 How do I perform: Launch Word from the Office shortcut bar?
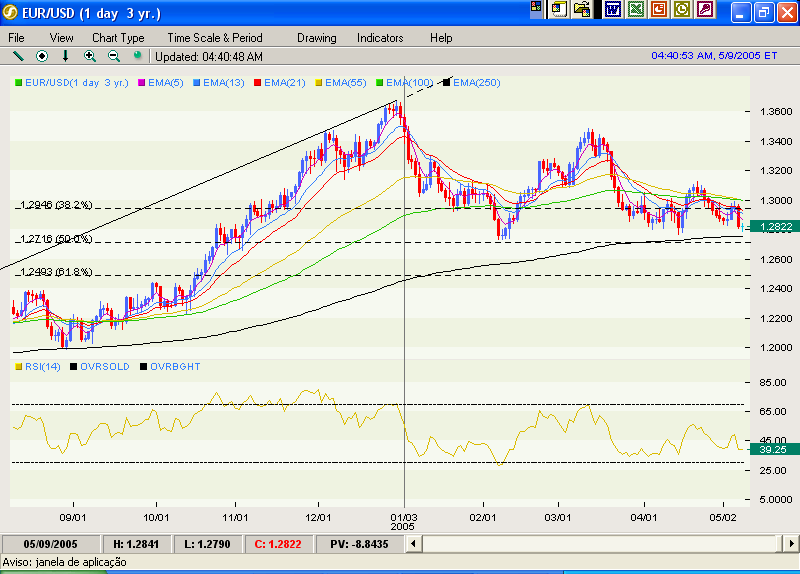(x=612, y=9)
